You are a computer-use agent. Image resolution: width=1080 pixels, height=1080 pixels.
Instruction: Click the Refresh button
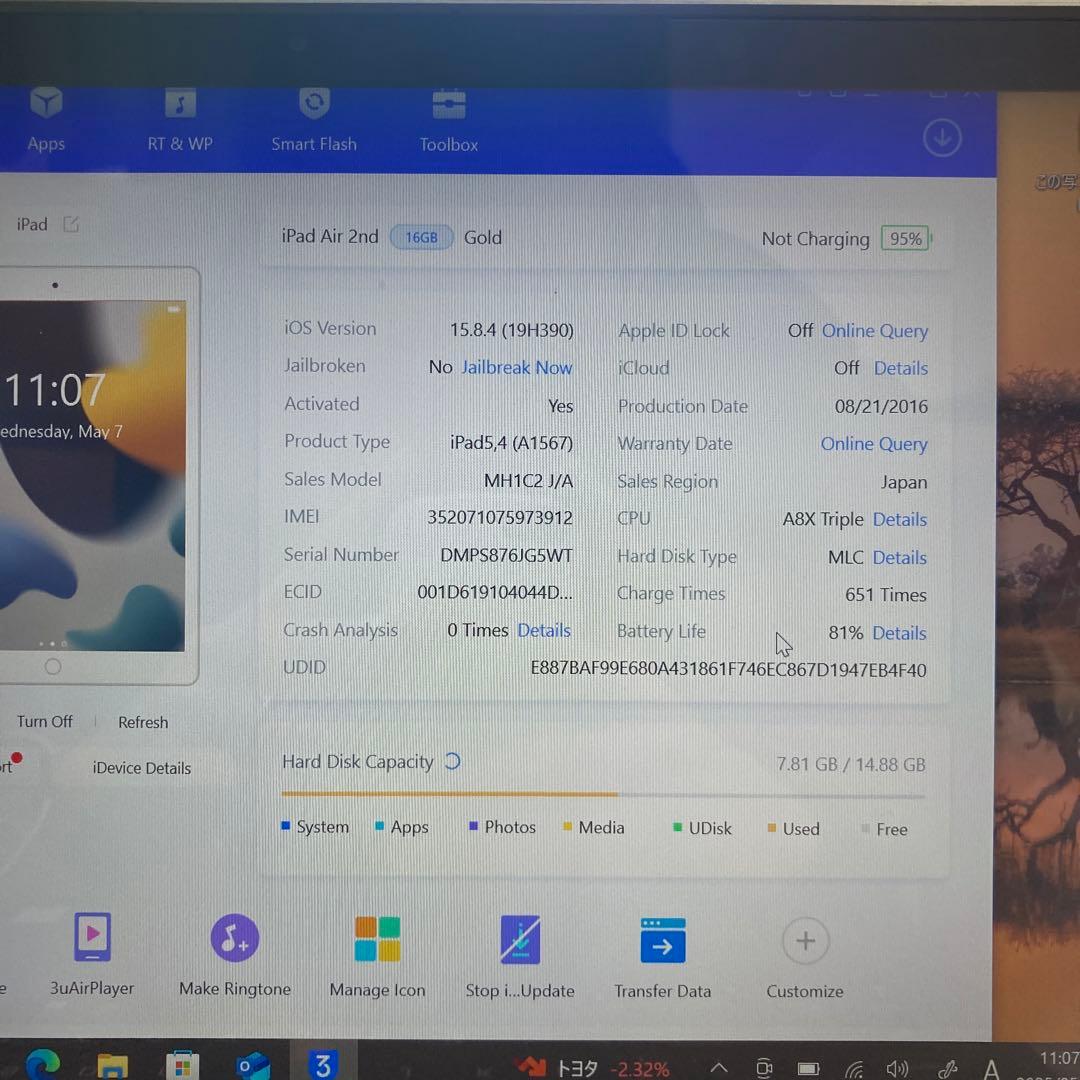tap(143, 722)
